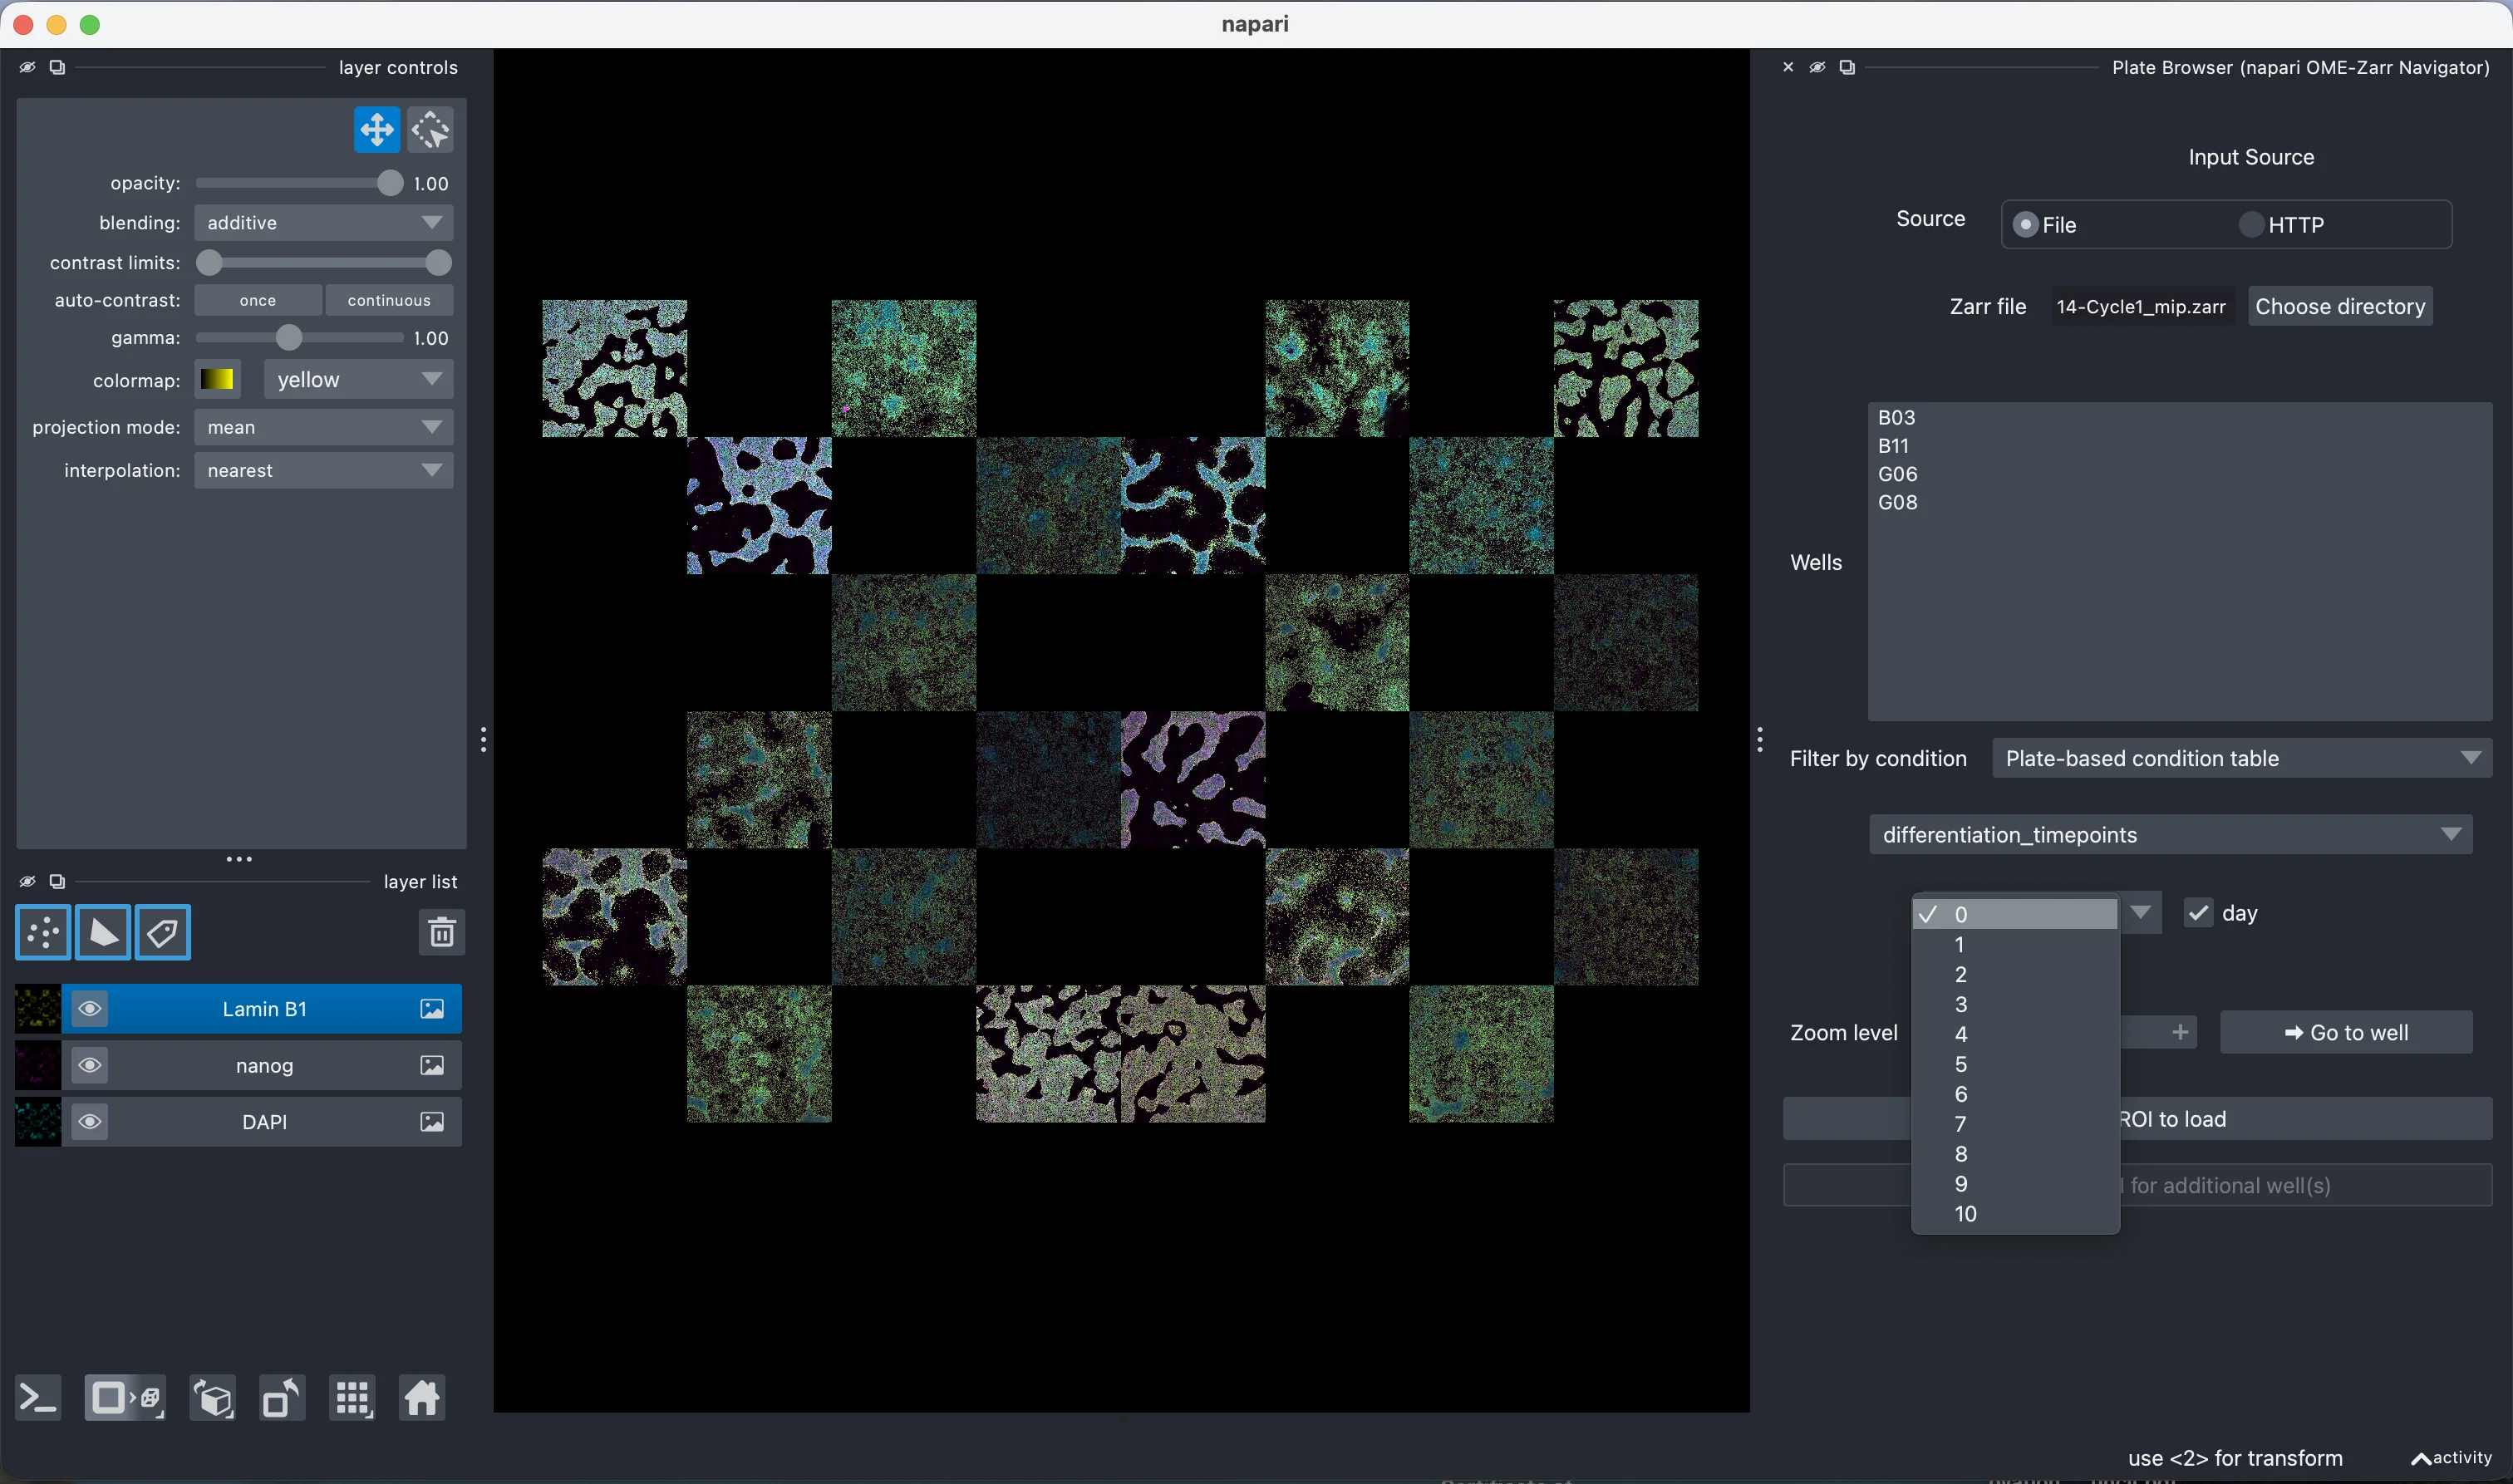Hide the layer list panel
Image resolution: width=2513 pixels, height=1484 pixels.
pos(28,881)
